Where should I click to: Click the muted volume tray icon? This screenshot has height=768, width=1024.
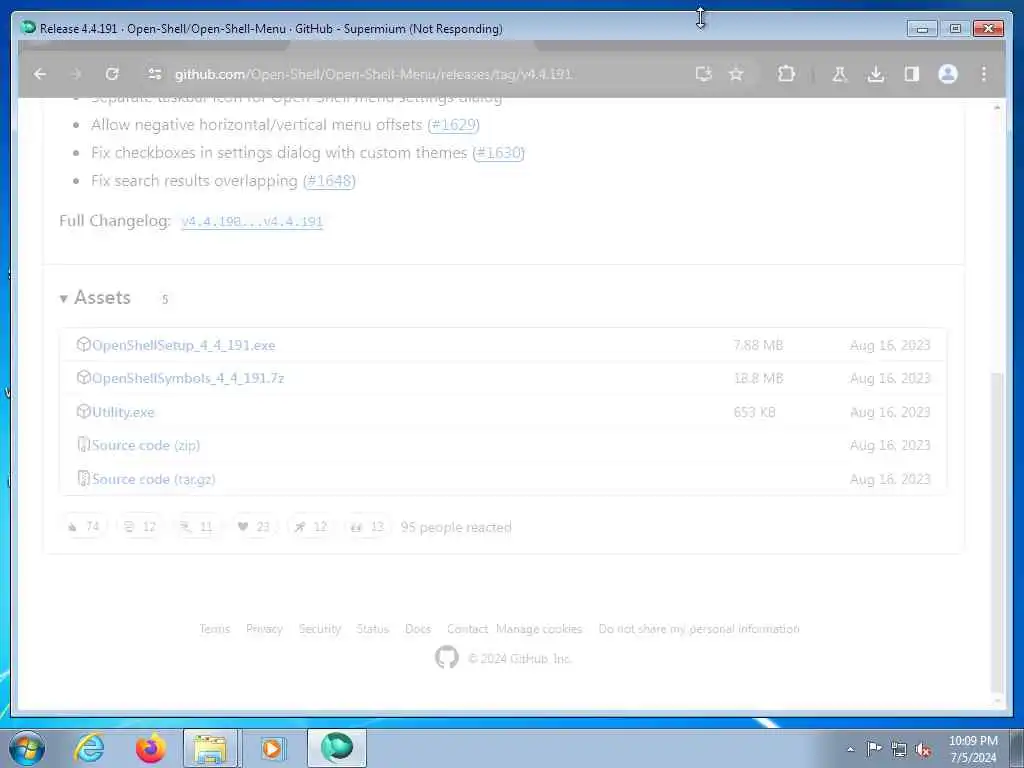tap(923, 750)
